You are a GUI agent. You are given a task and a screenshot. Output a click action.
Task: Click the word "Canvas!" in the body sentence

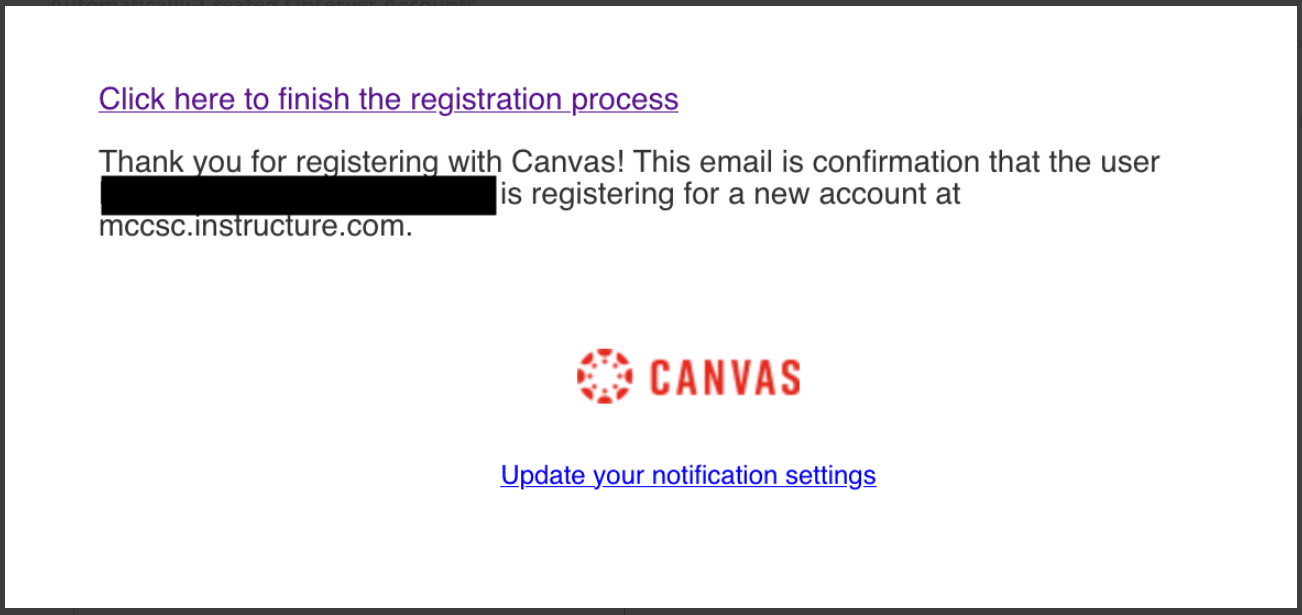pyautogui.click(x=568, y=161)
